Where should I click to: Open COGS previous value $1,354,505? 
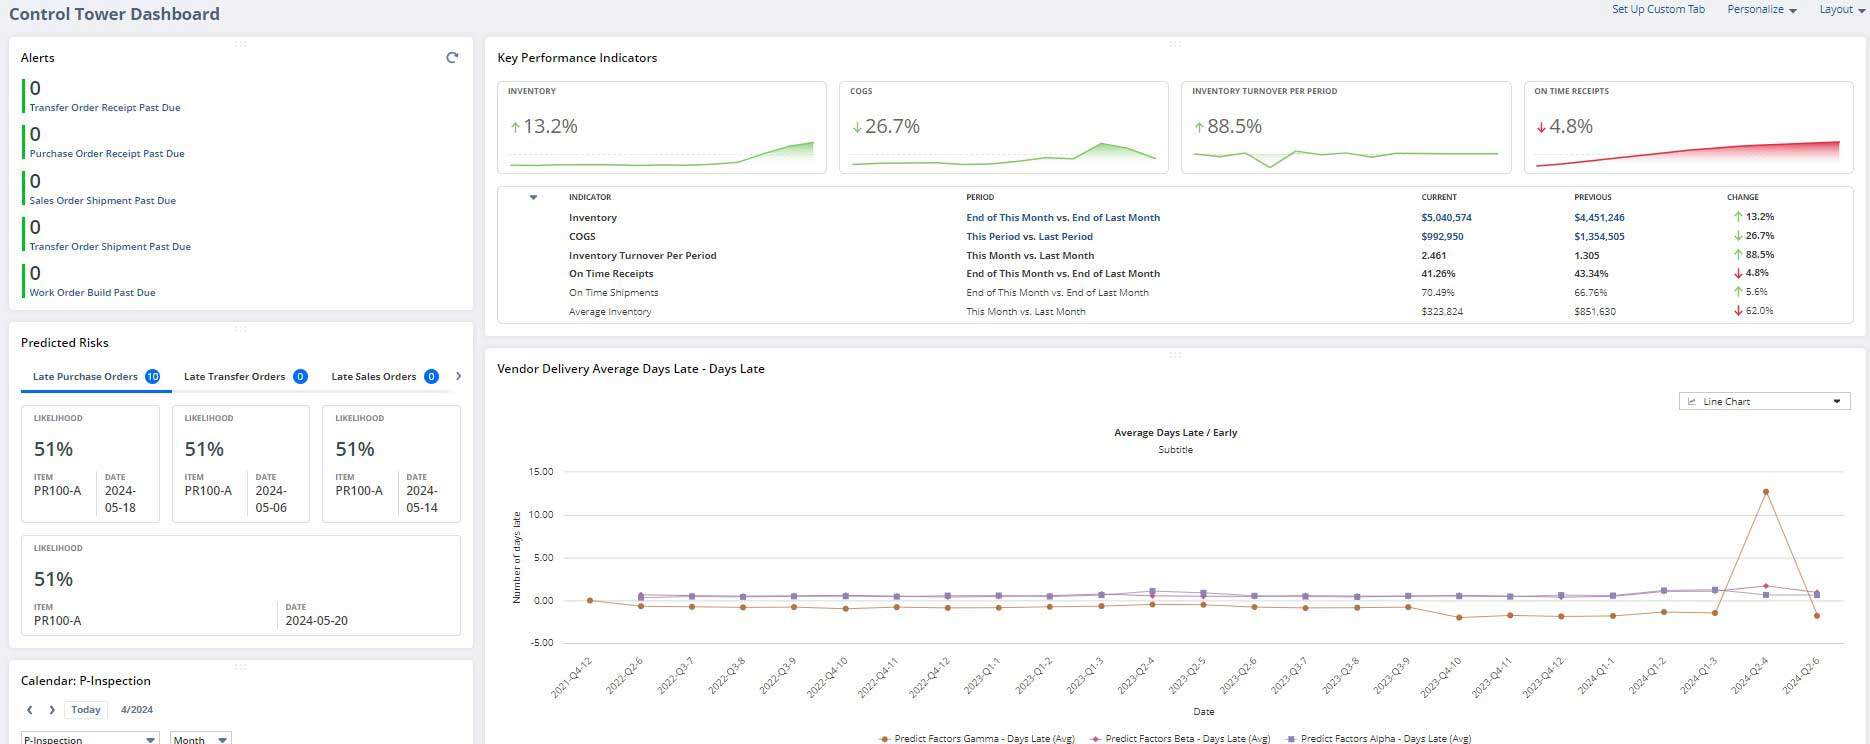point(1599,236)
